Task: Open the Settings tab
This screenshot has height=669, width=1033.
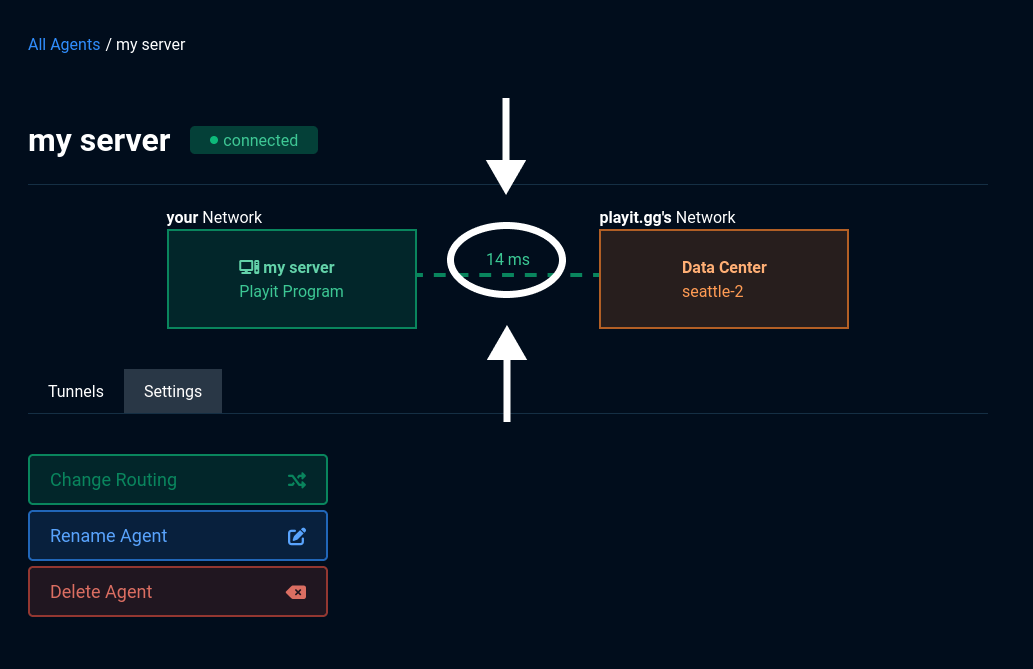Action: pos(172,391)
